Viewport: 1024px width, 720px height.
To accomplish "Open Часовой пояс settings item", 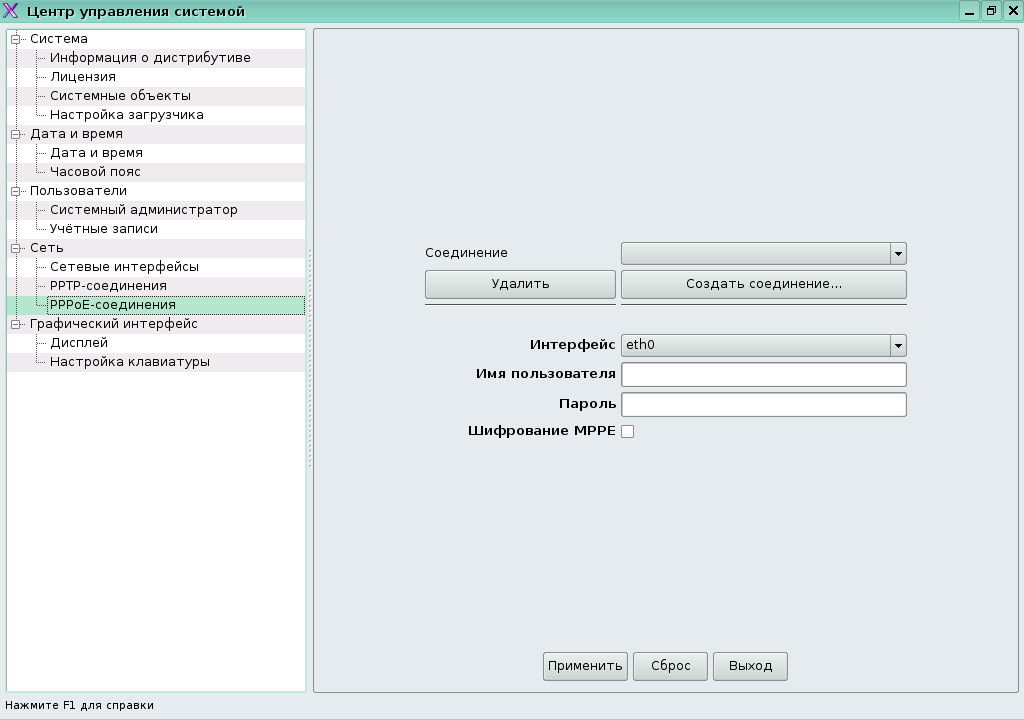I will tap(95, 172).
